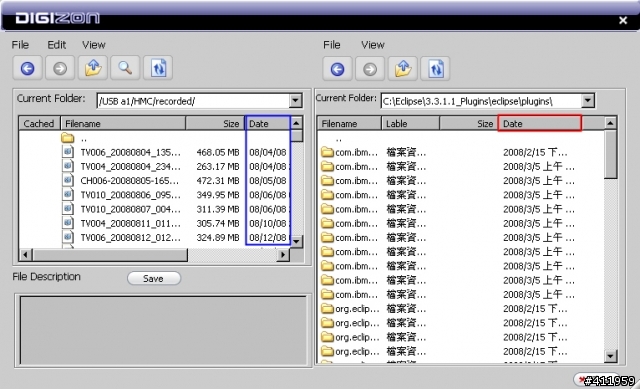Click size value 472.31 MB
640x389 pixels.
pos(218,180)
